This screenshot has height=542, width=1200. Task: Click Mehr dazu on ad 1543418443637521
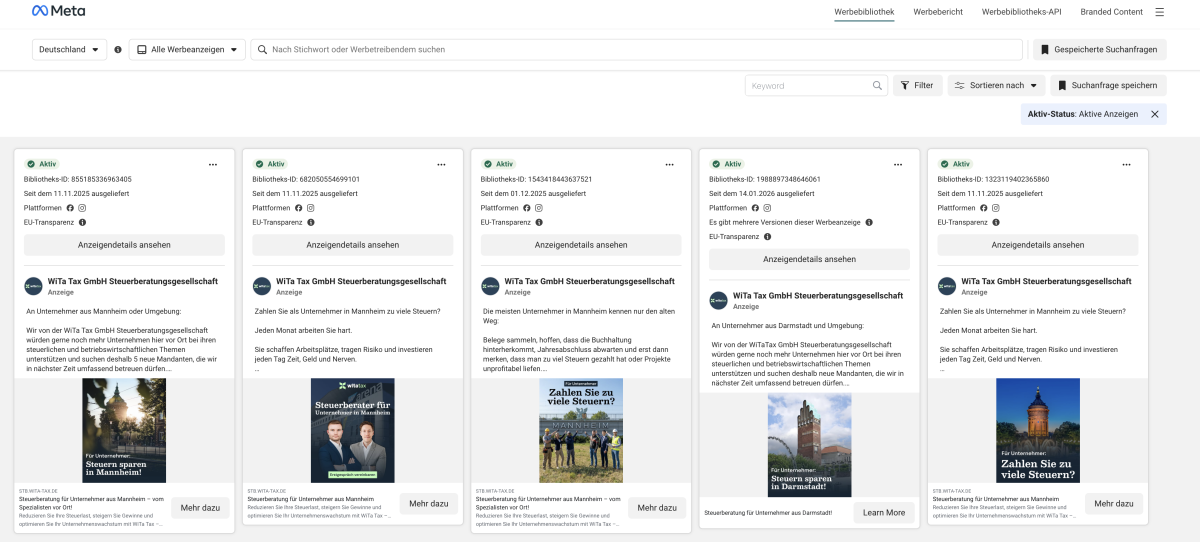[x=657, y=507]
